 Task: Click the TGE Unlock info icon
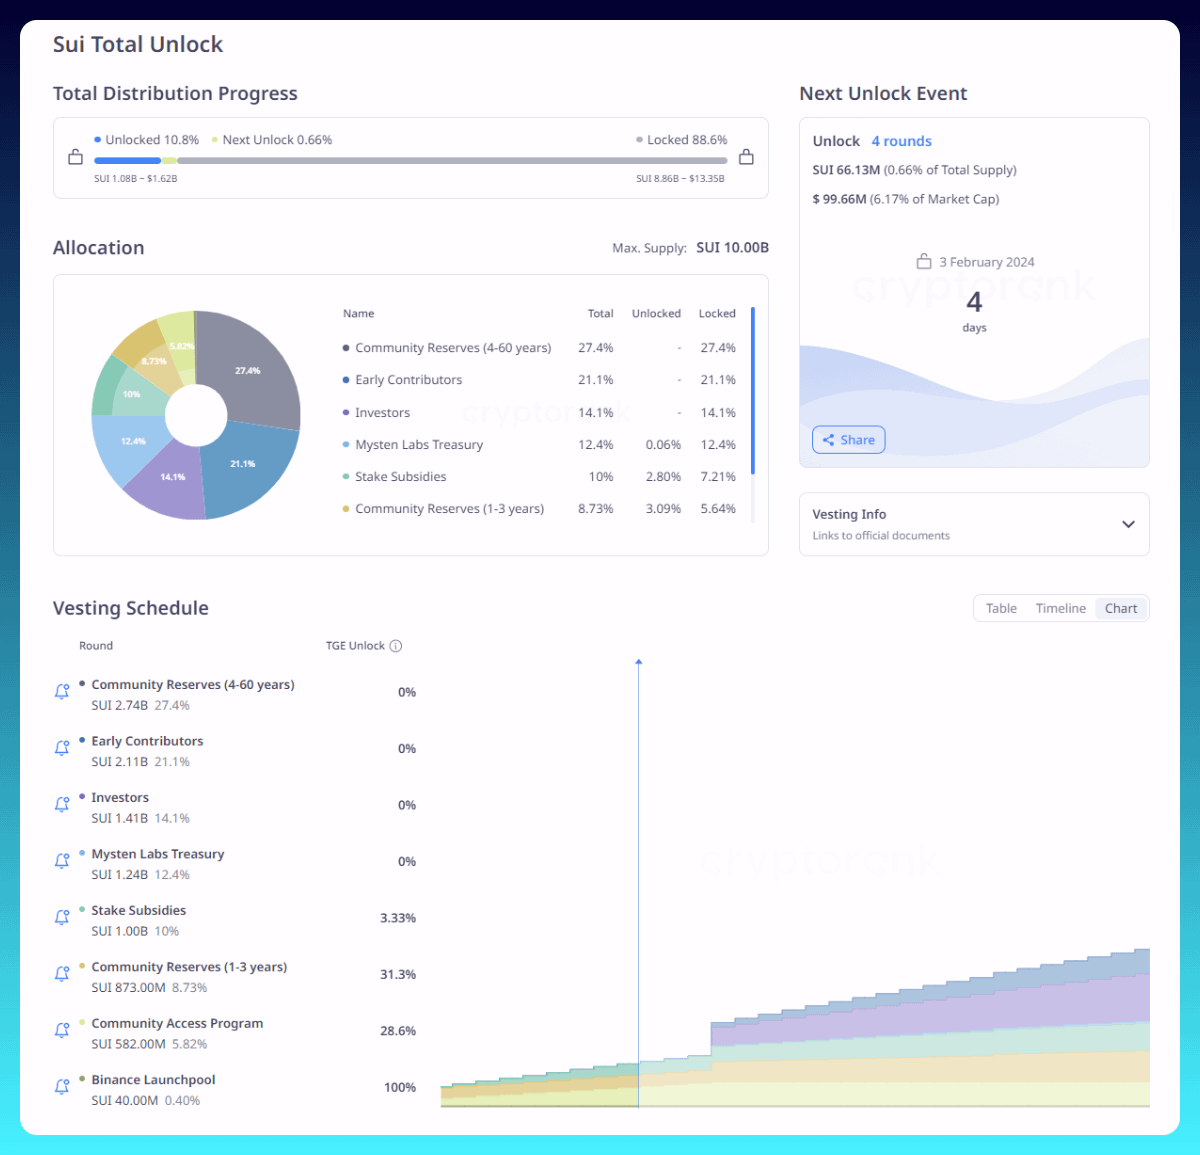tap(396, 646)
